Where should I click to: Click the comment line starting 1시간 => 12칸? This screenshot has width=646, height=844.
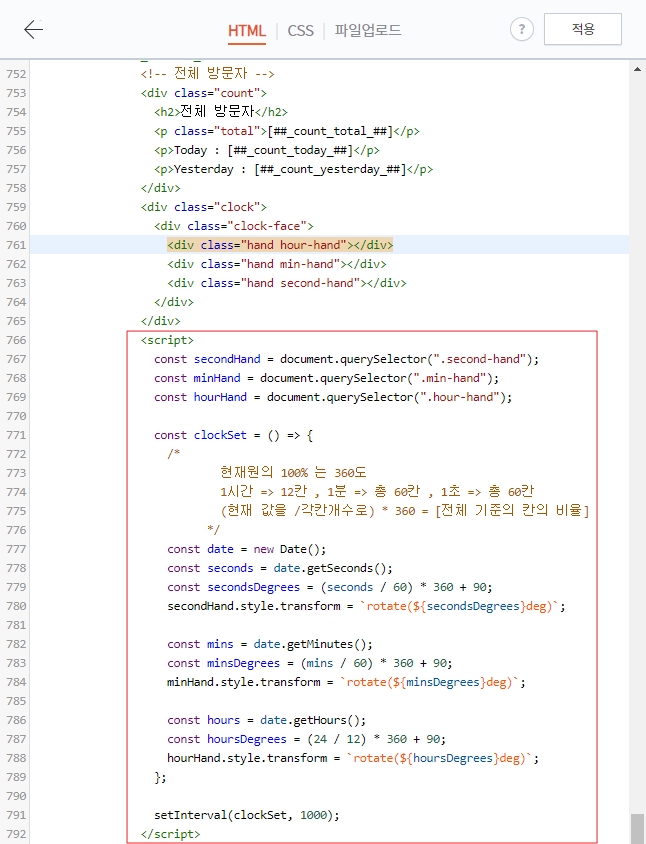[377, 491]
